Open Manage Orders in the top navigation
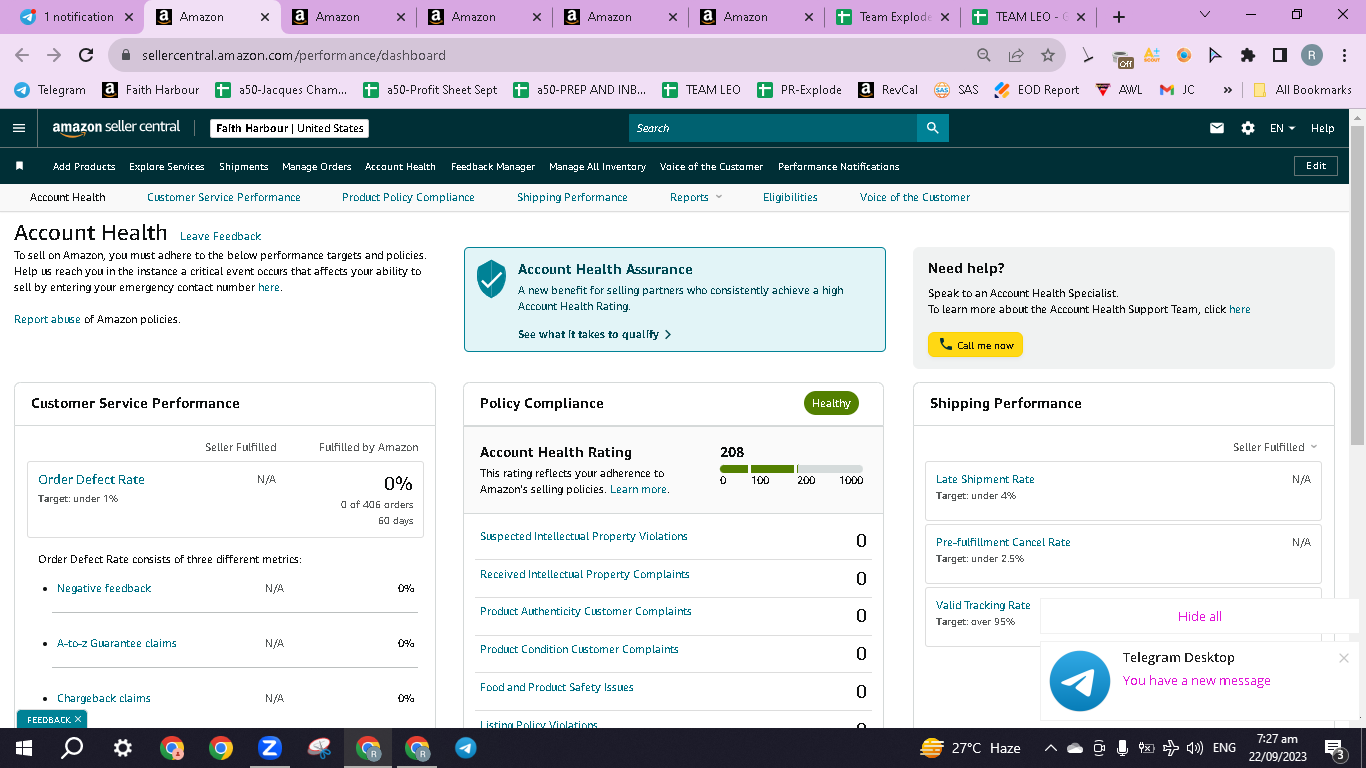This screenshot has width=1366, height=768. [x=317, y=166]
